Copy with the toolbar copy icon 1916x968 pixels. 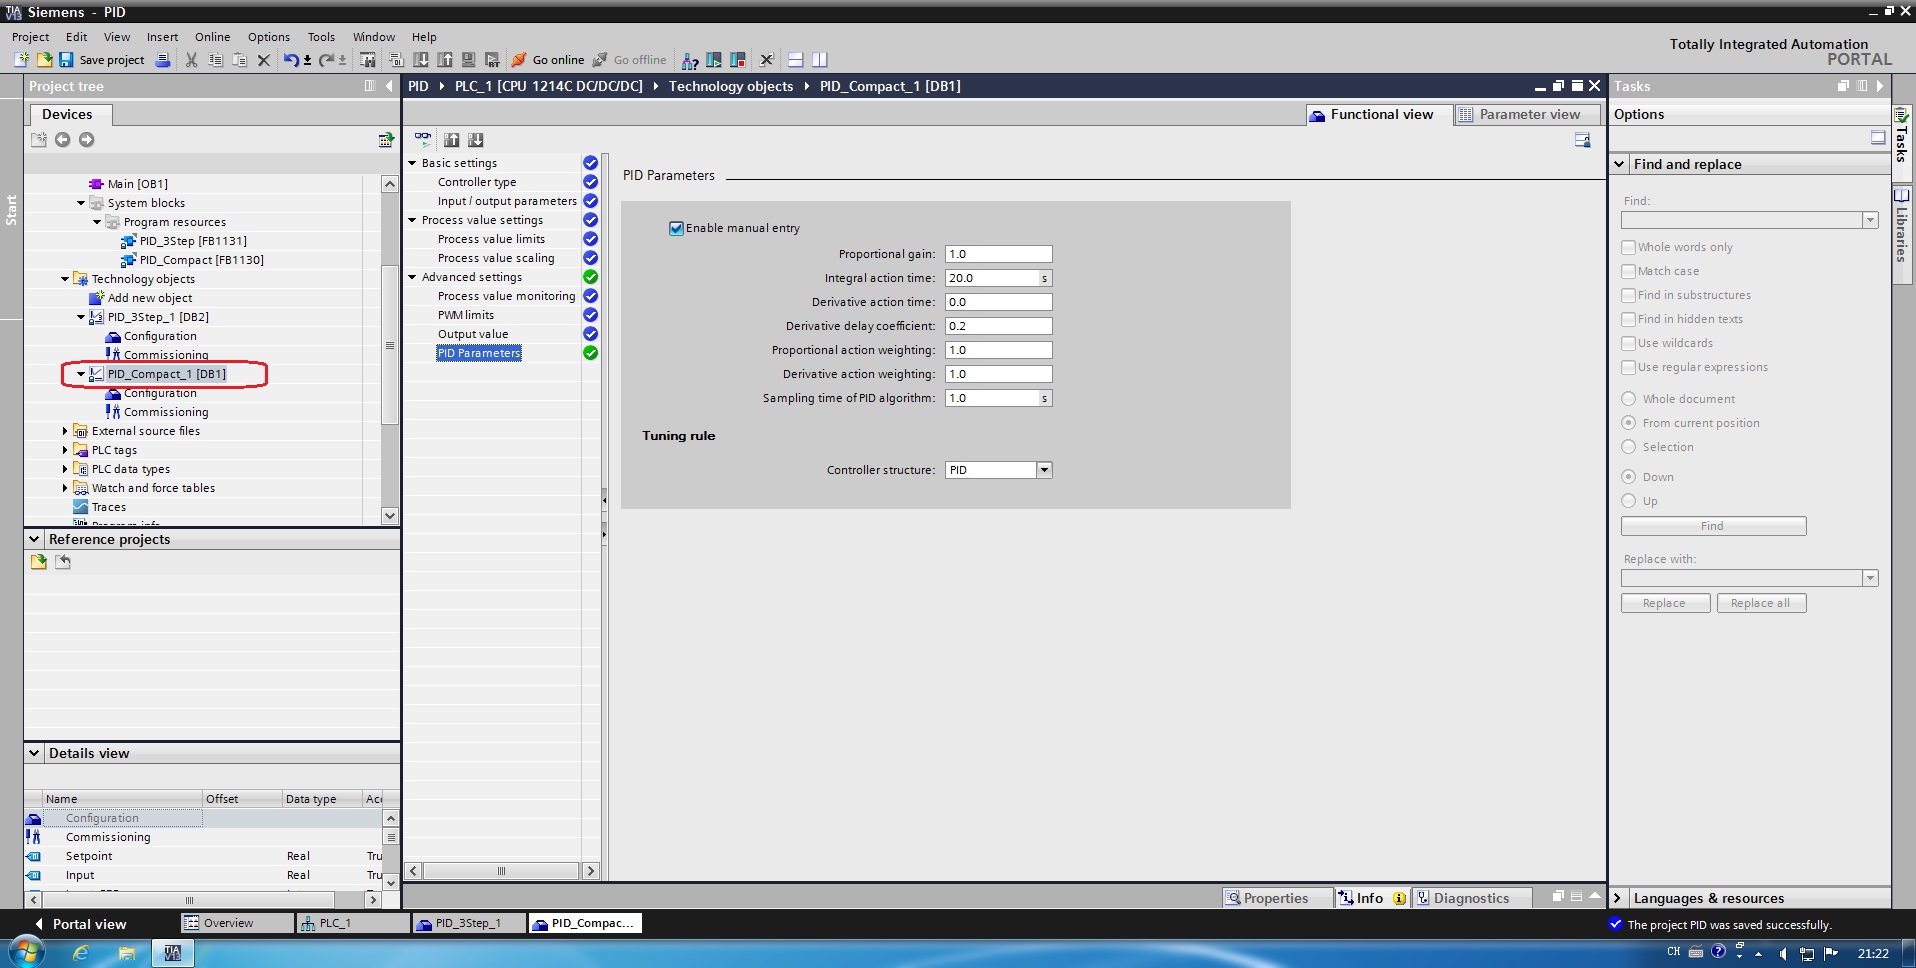pyautogui.click(x=215, y=60)
